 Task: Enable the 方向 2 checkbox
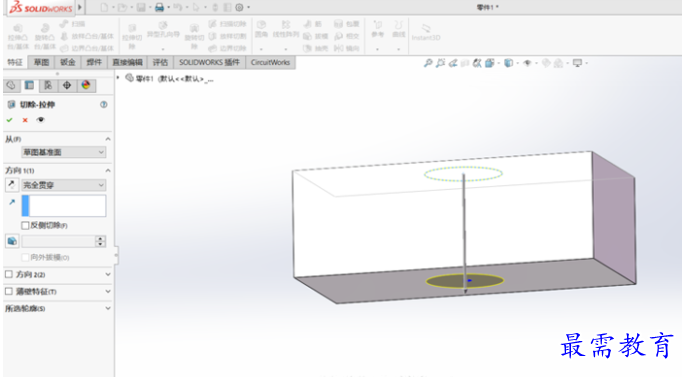point(9,274)
